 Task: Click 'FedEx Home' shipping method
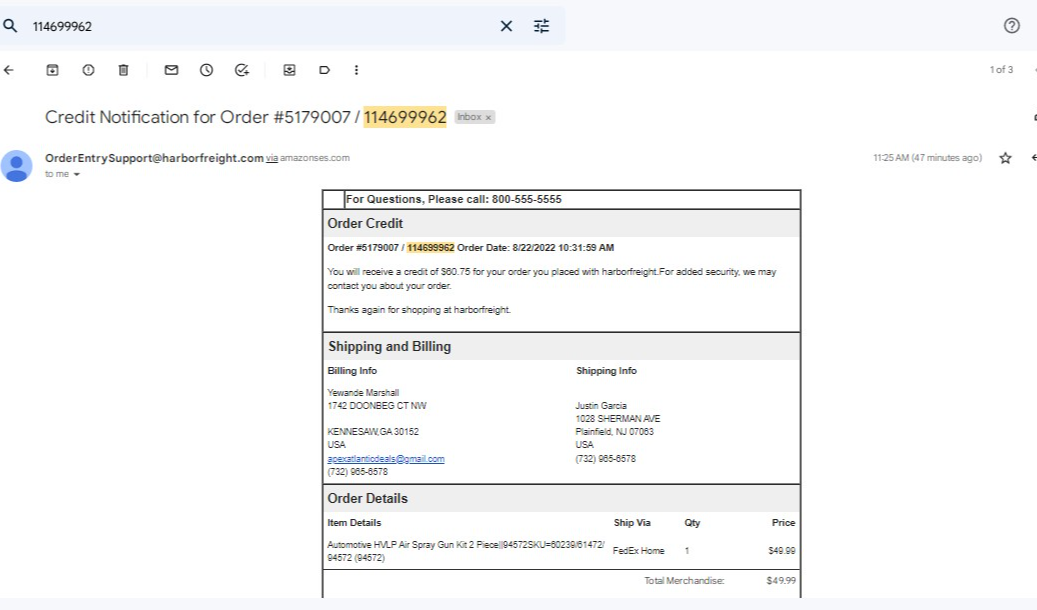pos(638,550)
